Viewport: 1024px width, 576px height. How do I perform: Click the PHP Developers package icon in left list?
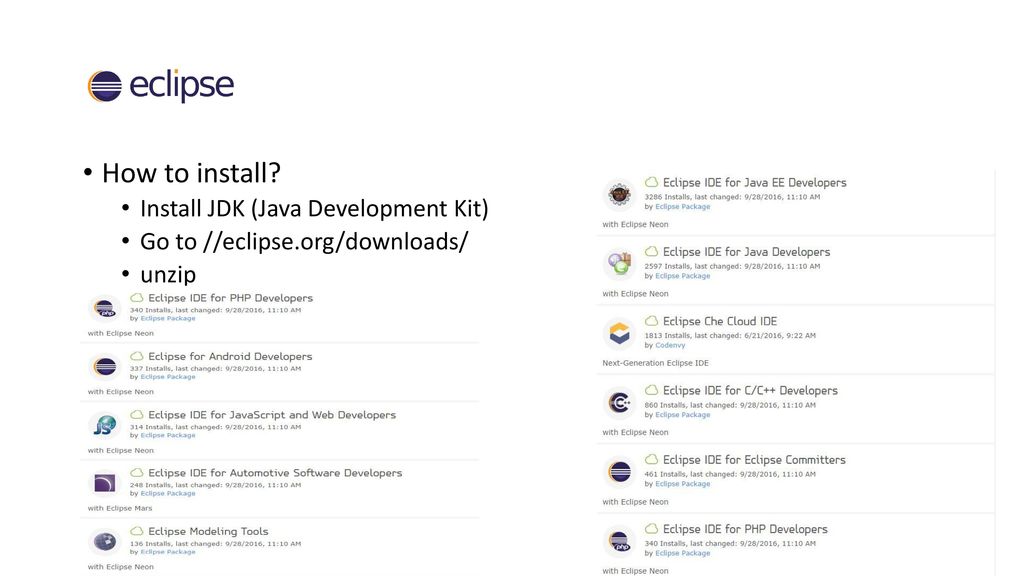coord(104,308)
